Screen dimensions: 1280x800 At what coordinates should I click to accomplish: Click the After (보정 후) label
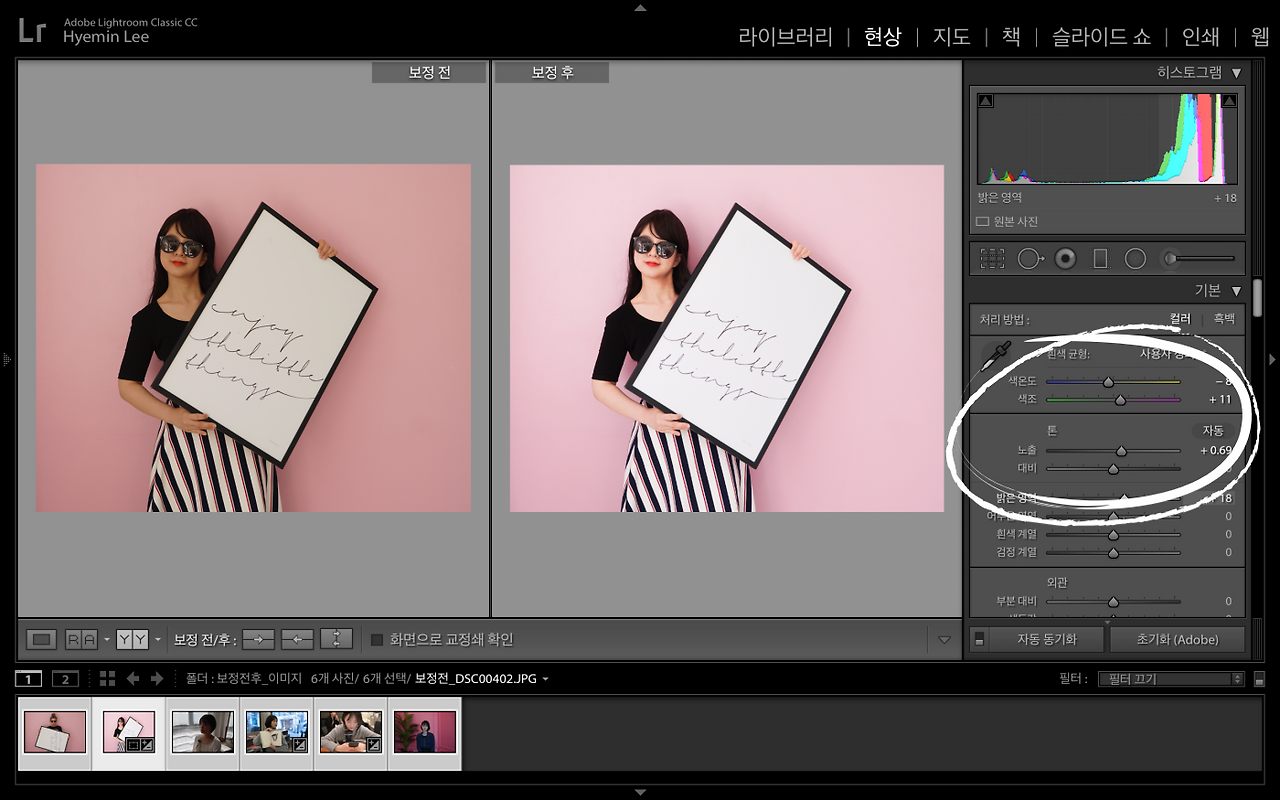pyautogui.click(x=552, y=73)
